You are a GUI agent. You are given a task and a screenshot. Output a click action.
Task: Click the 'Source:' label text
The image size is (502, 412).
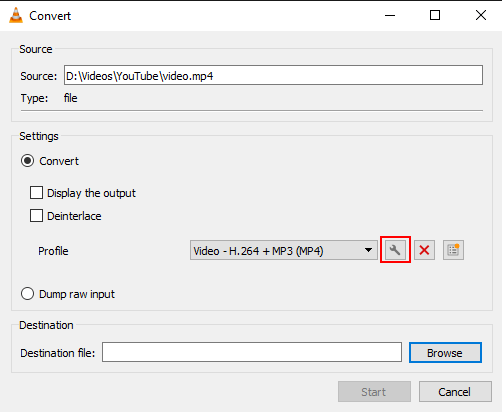click(x=39, y=76)
